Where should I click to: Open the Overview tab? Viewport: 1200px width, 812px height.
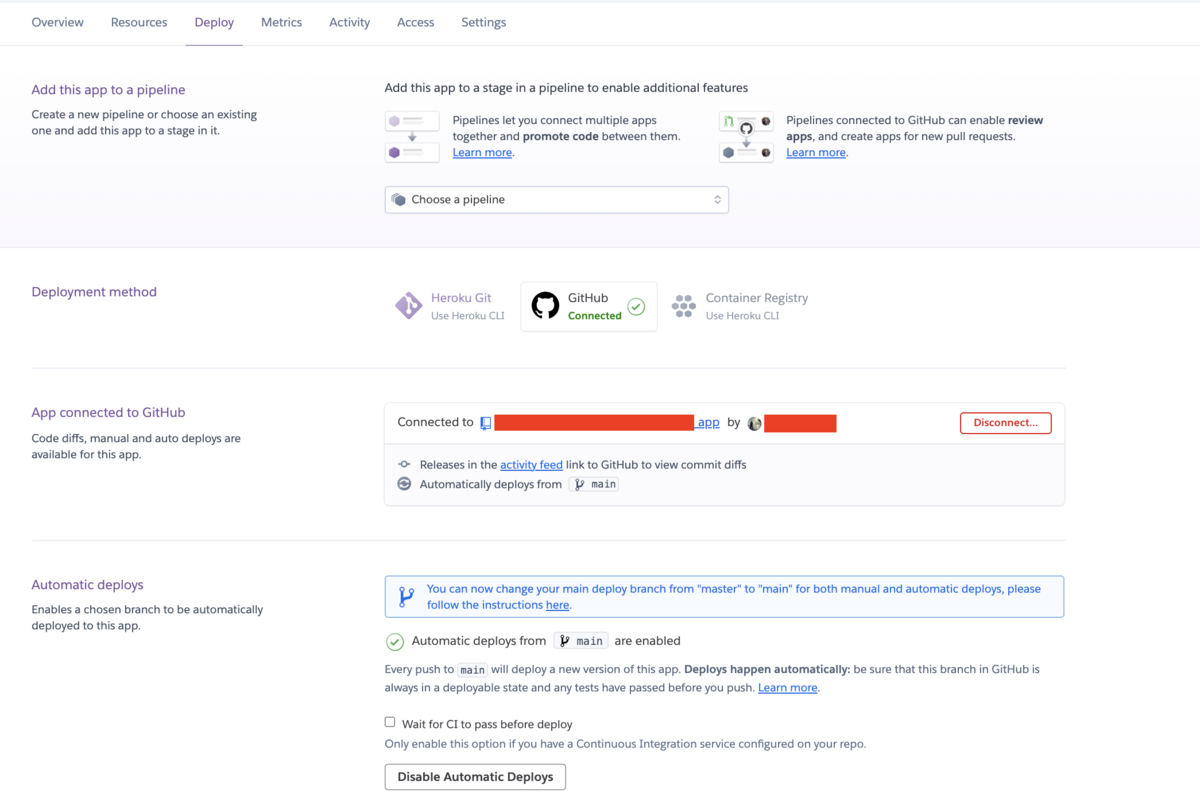coord(57,22)
